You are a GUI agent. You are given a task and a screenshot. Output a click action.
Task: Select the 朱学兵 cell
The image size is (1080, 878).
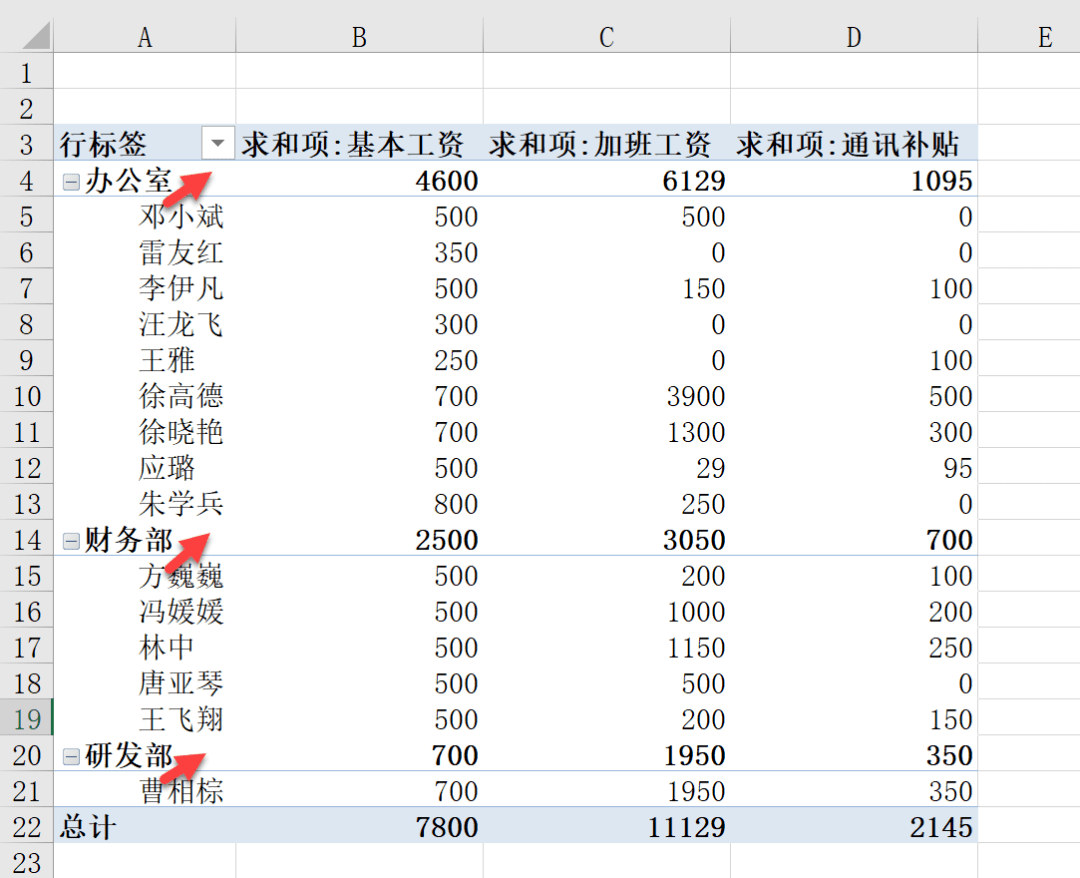click(x=145, y=503)
